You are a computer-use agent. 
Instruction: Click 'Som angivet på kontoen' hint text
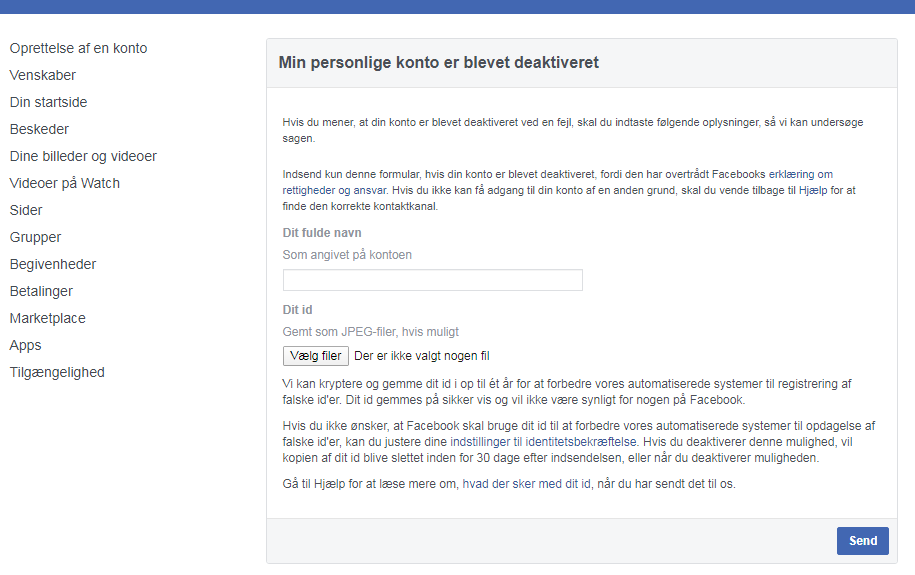click(347, 255)
